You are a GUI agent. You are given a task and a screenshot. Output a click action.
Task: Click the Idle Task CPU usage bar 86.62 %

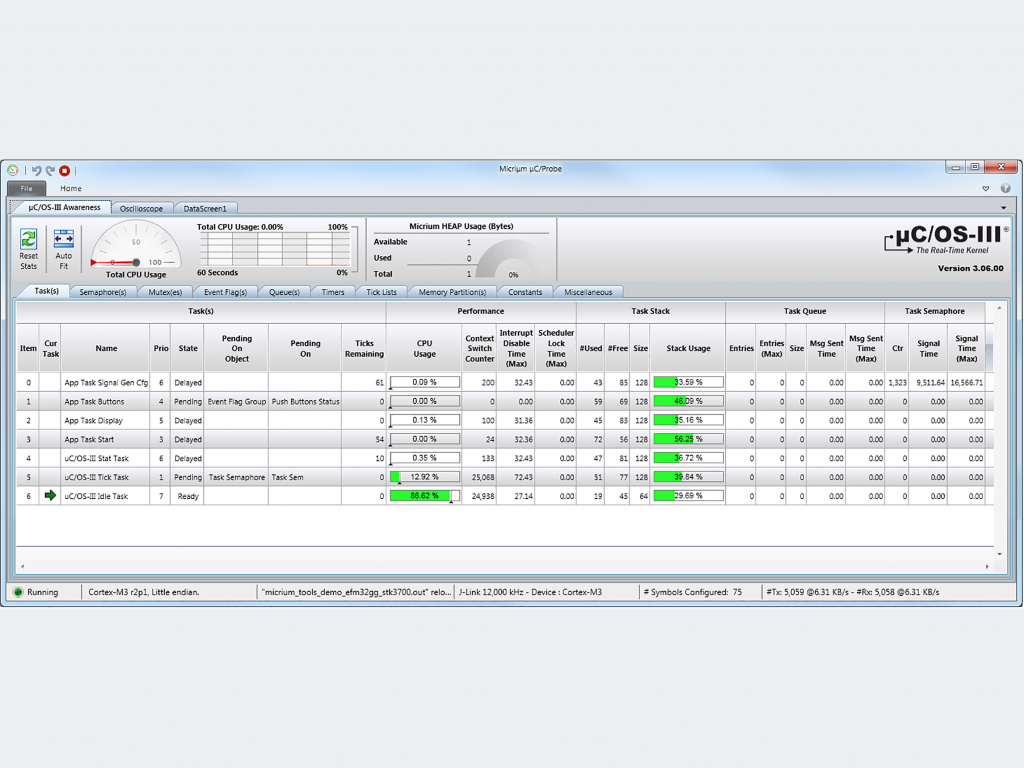coord(424,496)
